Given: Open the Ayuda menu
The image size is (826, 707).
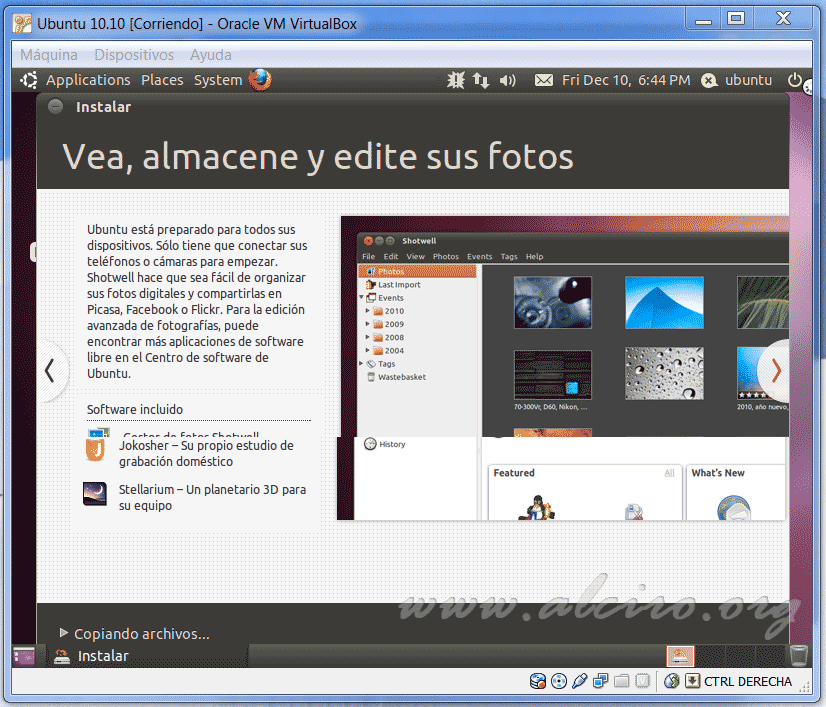Looking at the screenshot, I should 211,55.
